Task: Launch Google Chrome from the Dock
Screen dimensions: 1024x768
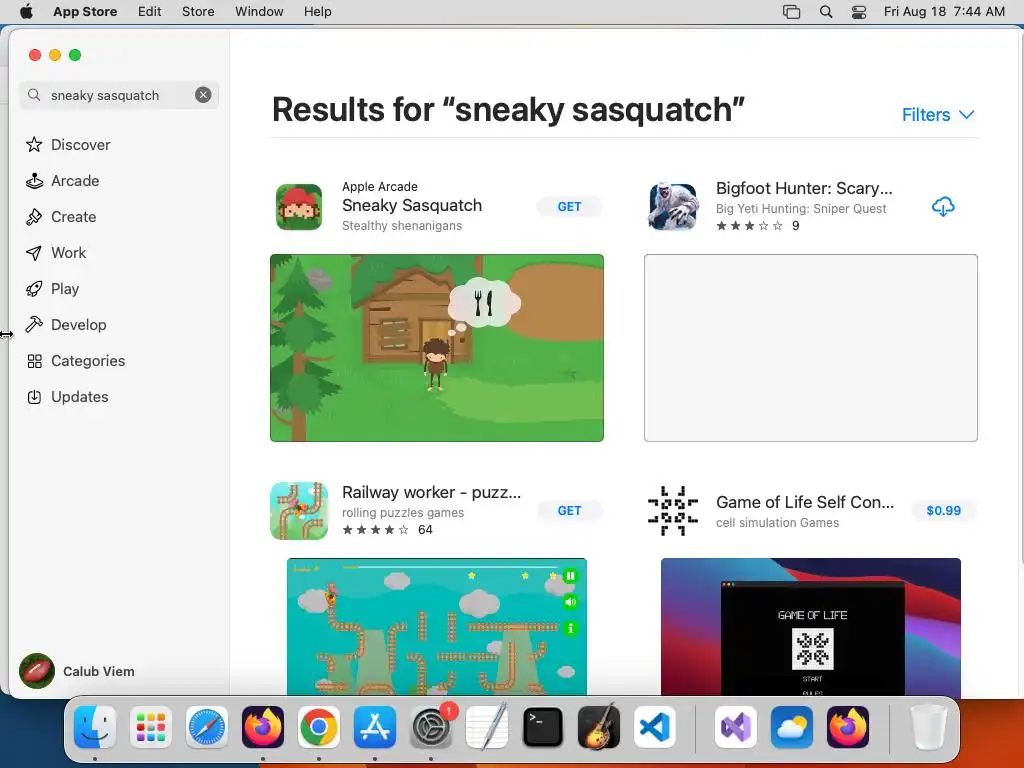Action: 319,728
